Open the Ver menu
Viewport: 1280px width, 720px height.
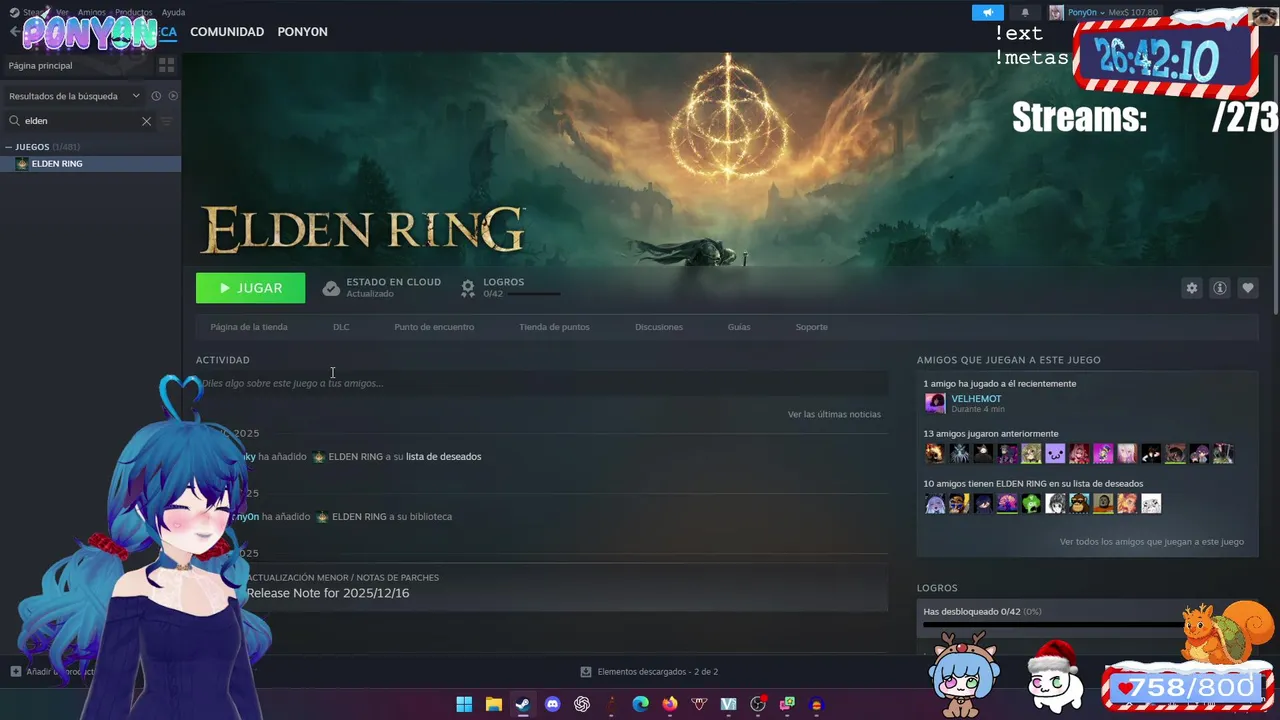coord(62,12)
